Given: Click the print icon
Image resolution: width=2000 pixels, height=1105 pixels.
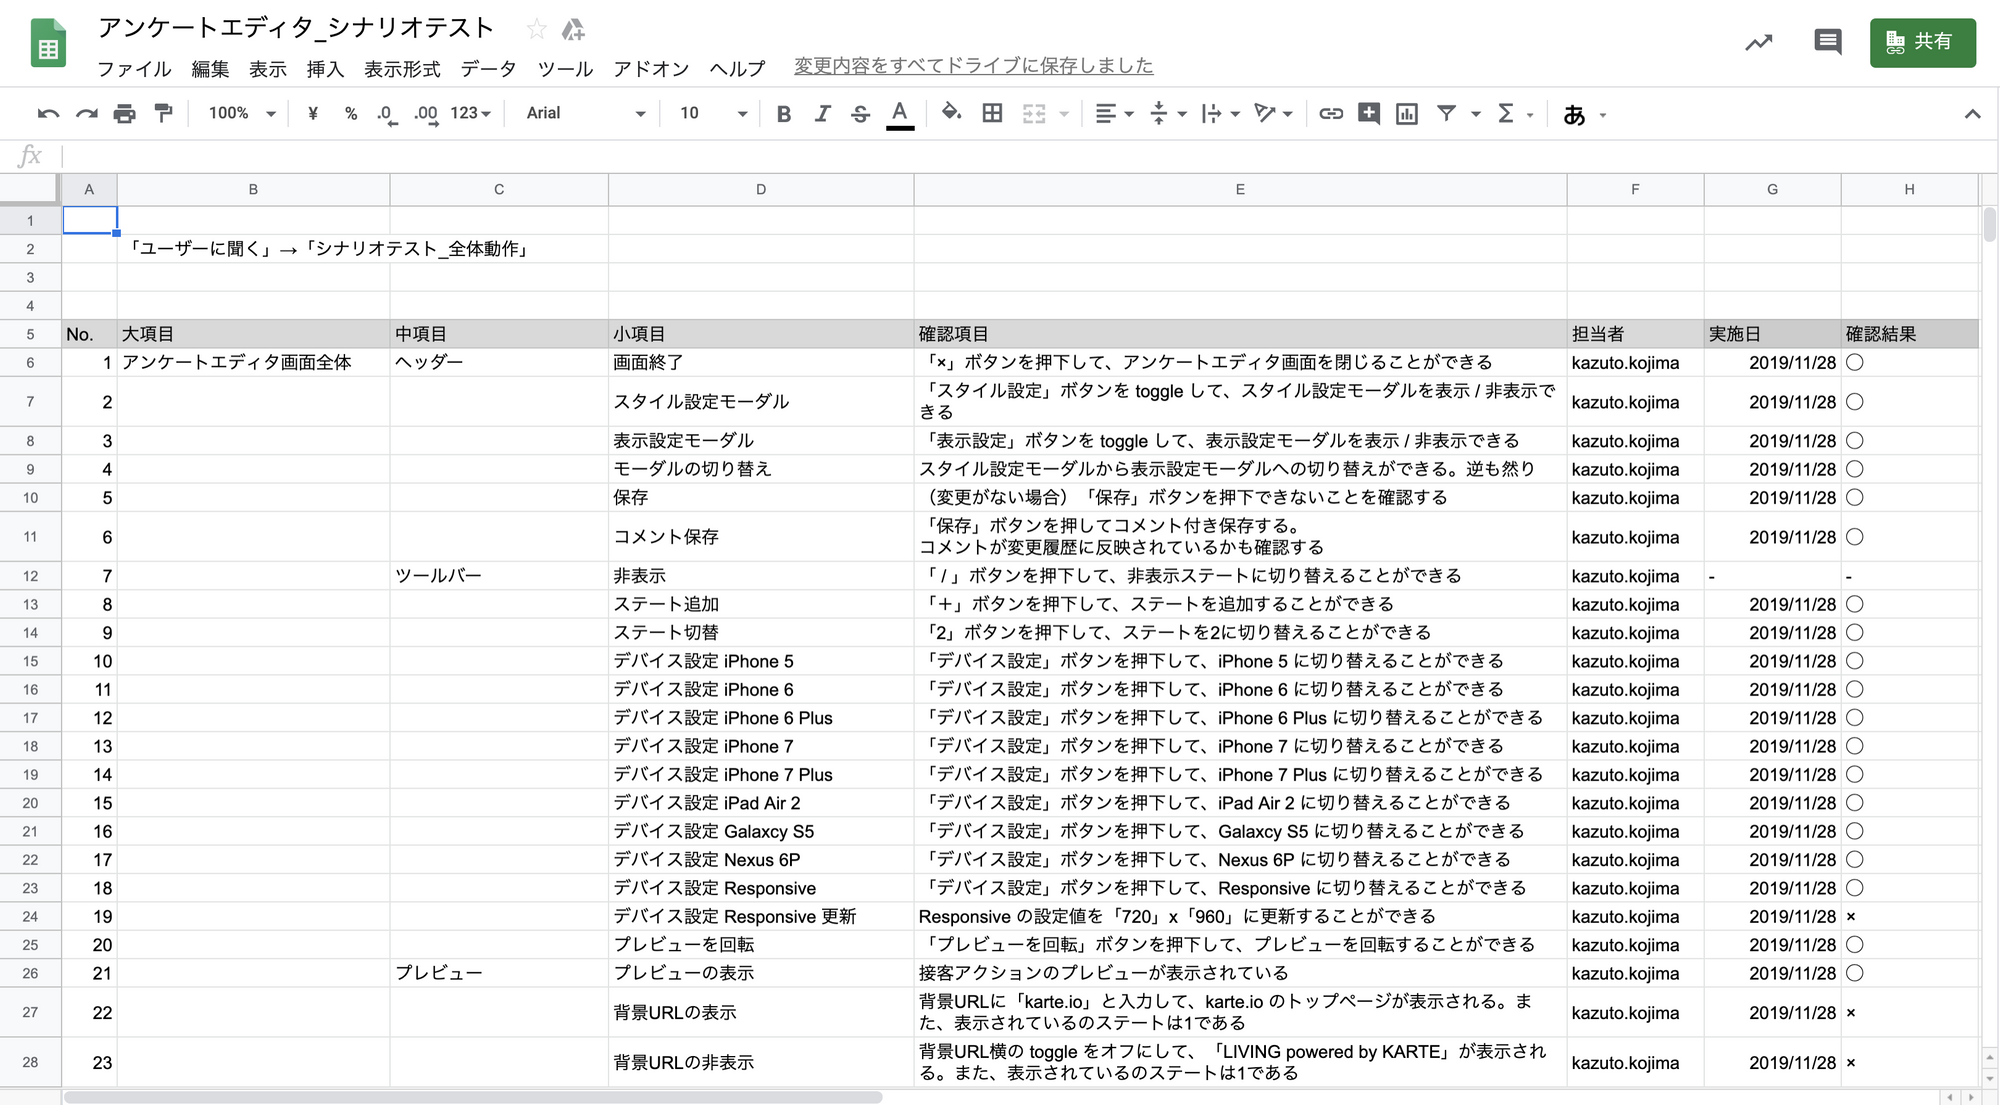Looking at the screenshot, I should 124,114.
